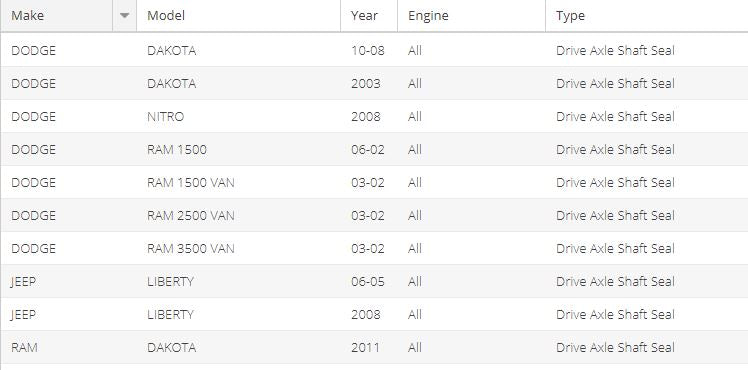The image size is (748, 370).
Task: Click the 06-02 year cell
Action: (x=369, y=149)
